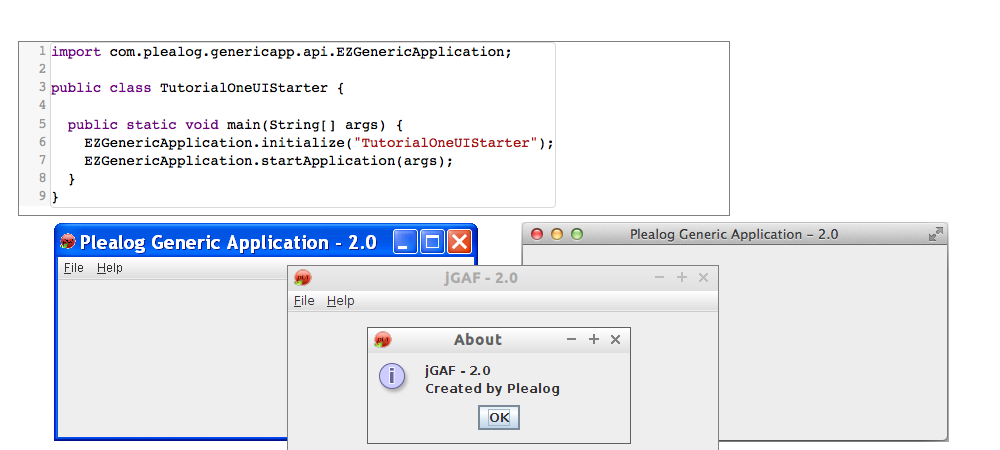Image resolution: width=1000 pixels, height=450 pixels.
Task: Click class name TutorialOneUIStarter on line 3
Action: (x=244, y=88)
